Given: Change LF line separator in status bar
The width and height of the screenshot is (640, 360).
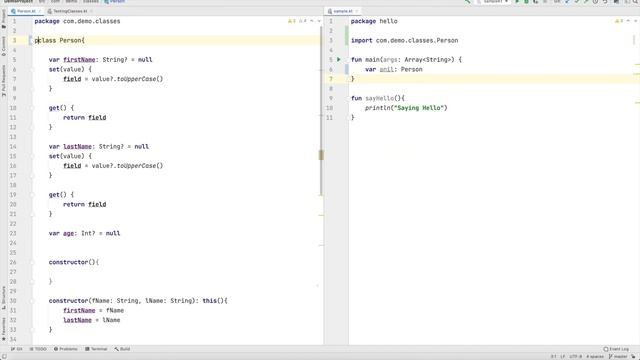Looking at the screenshot, I should 562,357.
